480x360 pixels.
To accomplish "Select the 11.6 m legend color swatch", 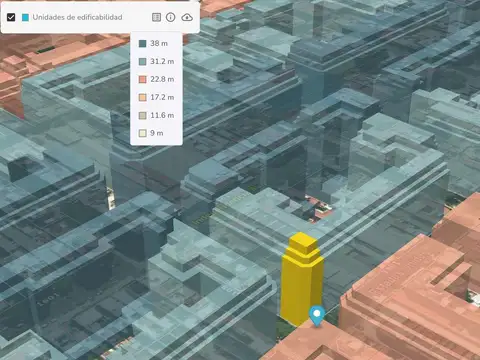I will [143, 115].
